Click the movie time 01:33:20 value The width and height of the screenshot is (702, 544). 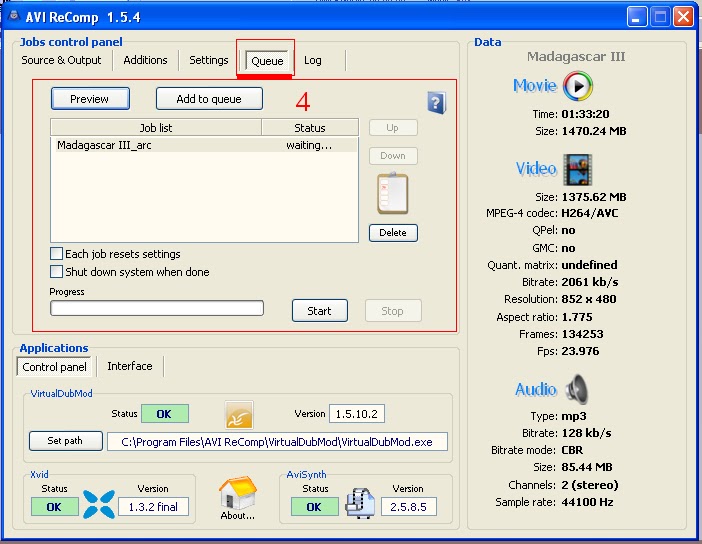[586, 114]
